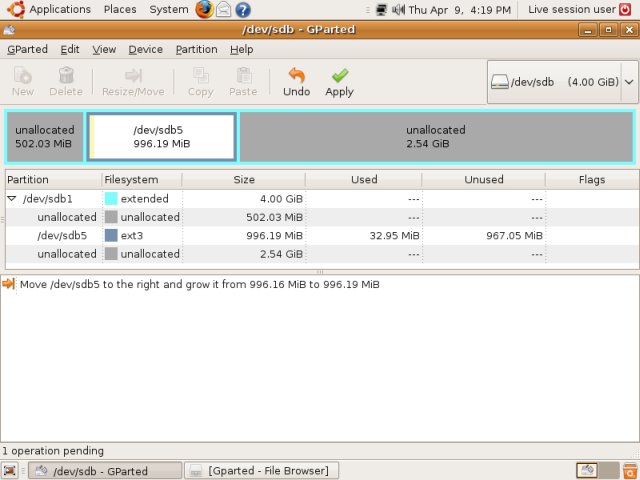Screen dimensions: 640x480
Task: Open the Trash icon in bottom panel
Action: coord(630,471)
